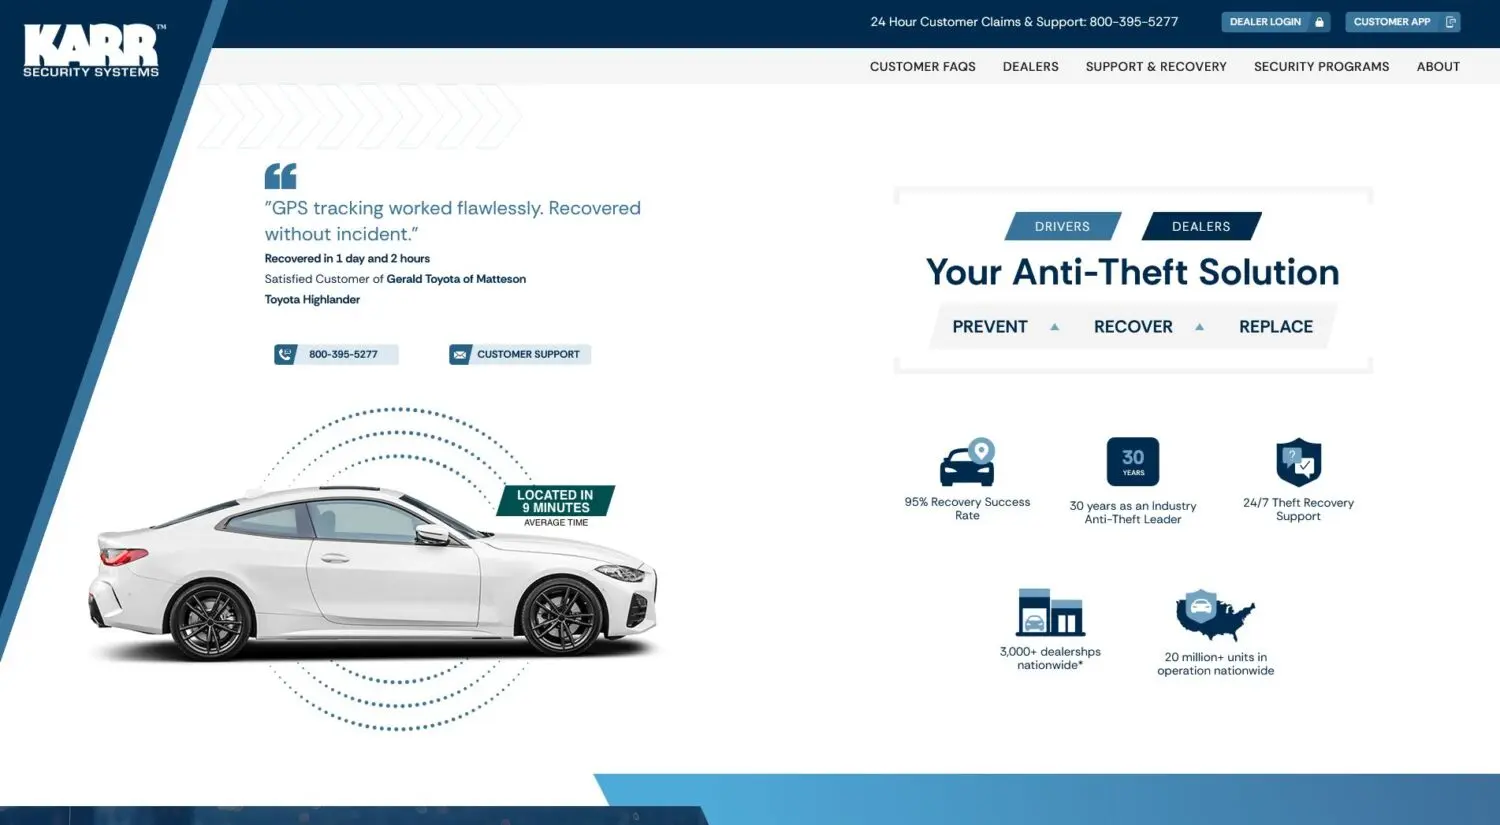Switch to the Dealers tab in solution box

pos(1202,226)
